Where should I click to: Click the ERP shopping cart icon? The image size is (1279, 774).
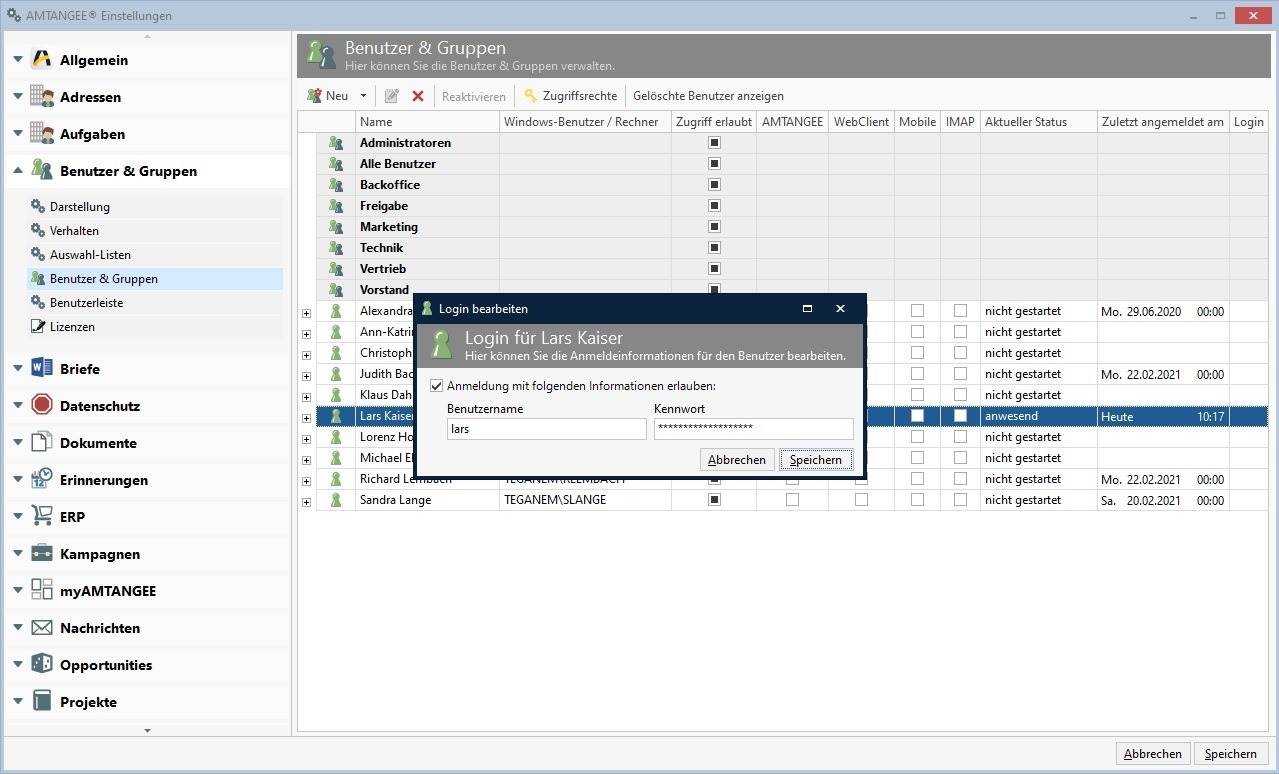[x=41, y=516]
